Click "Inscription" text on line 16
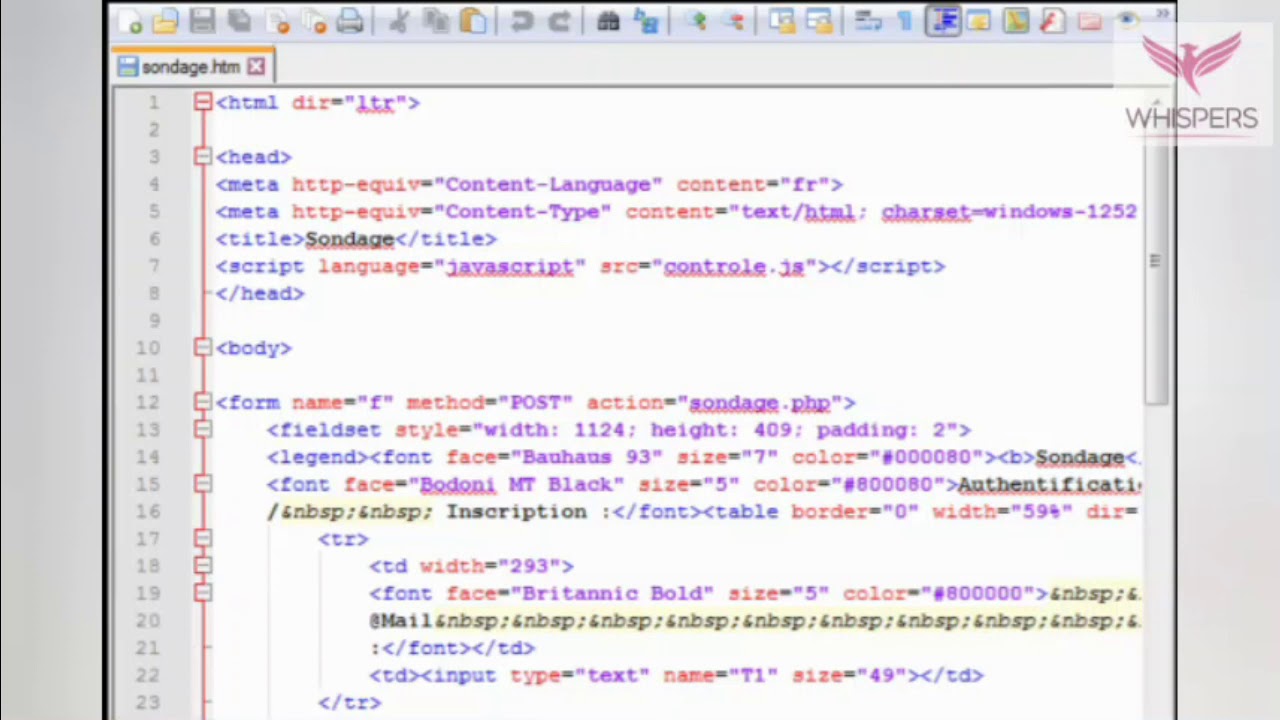1280x720 pixels. (x=516, y=511)
